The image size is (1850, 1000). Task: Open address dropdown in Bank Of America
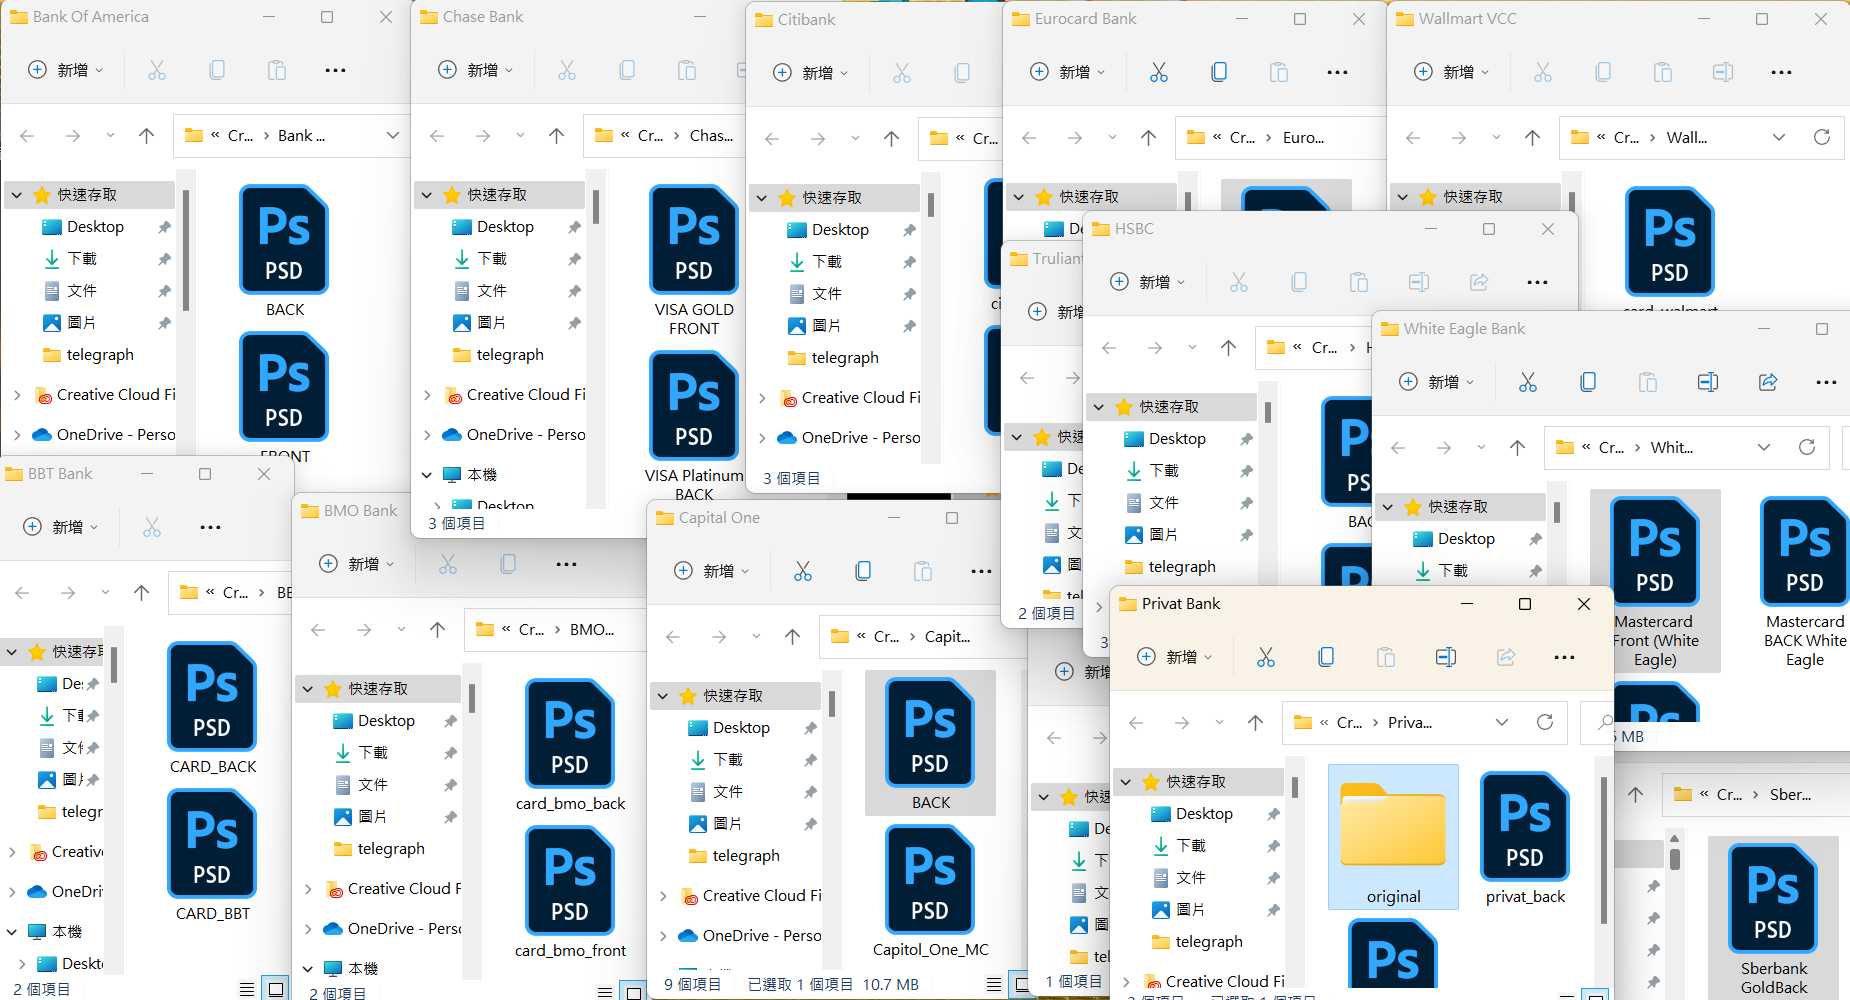point(393,135)
